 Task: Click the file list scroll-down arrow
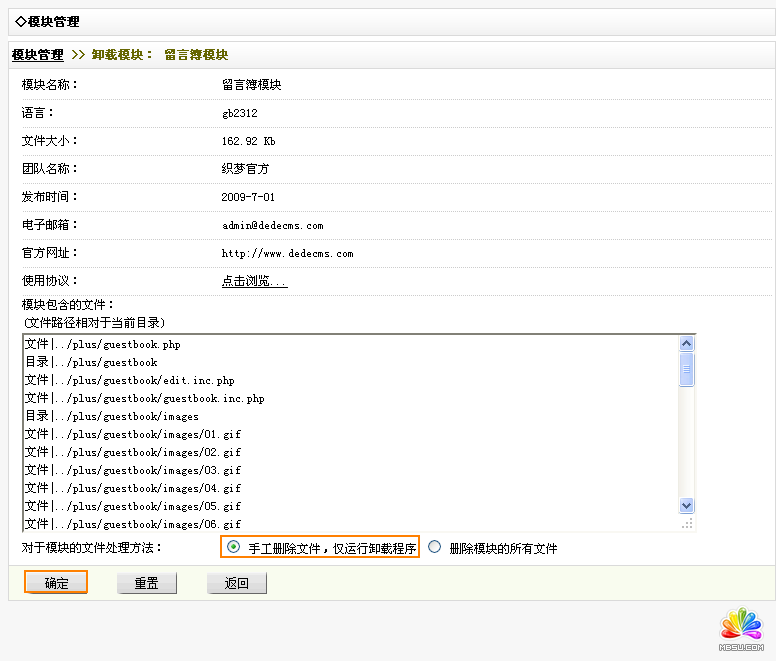point(686,506)
